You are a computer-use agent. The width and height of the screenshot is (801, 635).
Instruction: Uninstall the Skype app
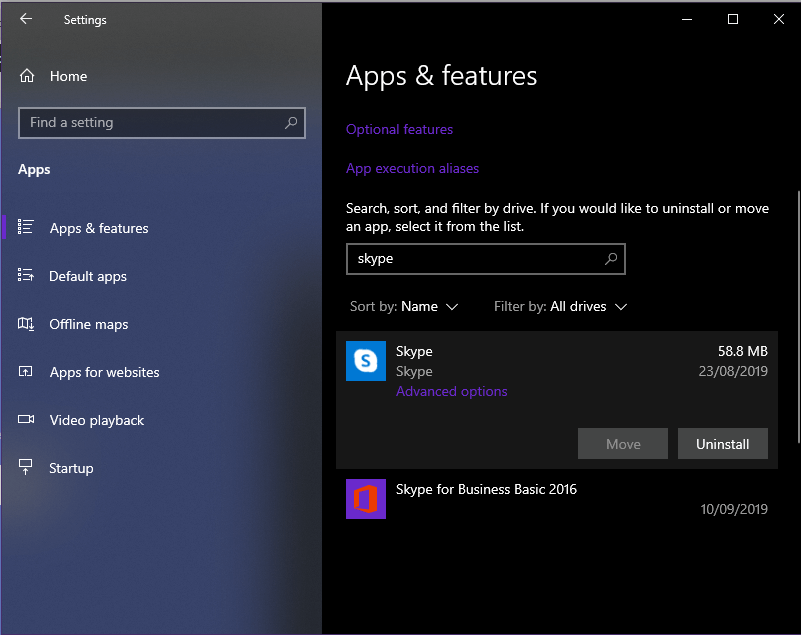point(722,443)
